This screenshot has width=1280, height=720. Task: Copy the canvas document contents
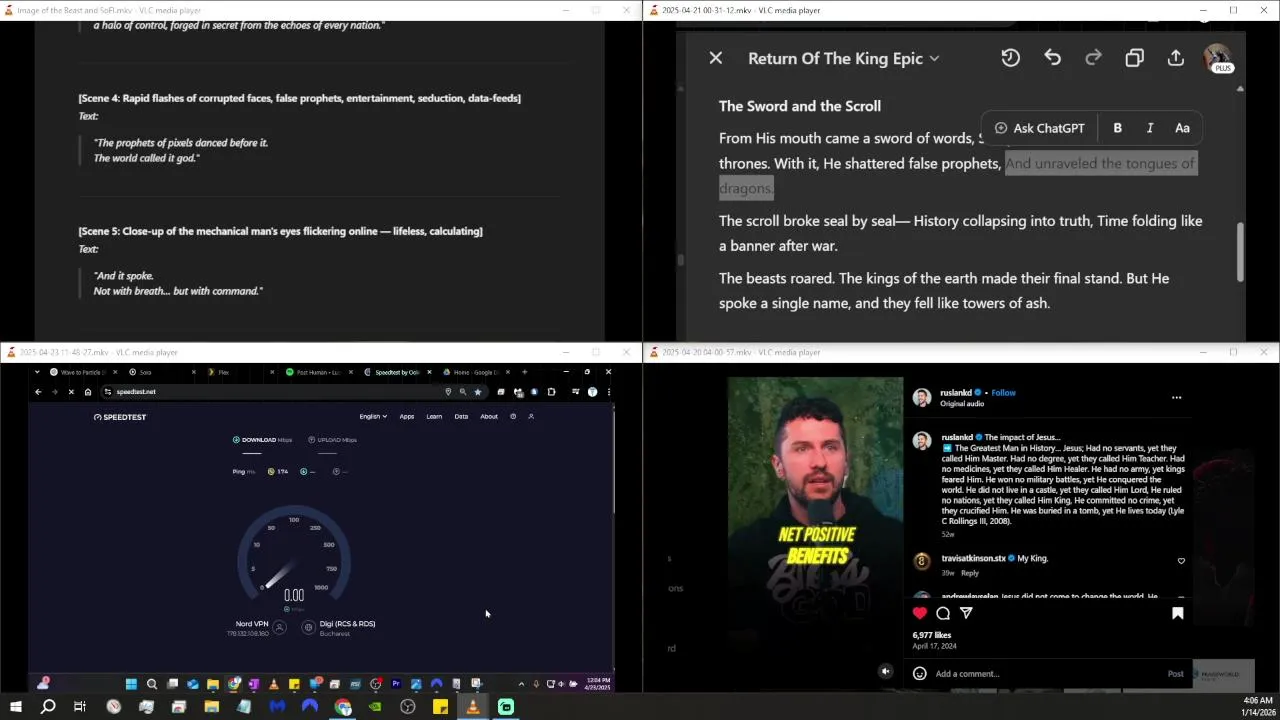(x=1134, y=58)
